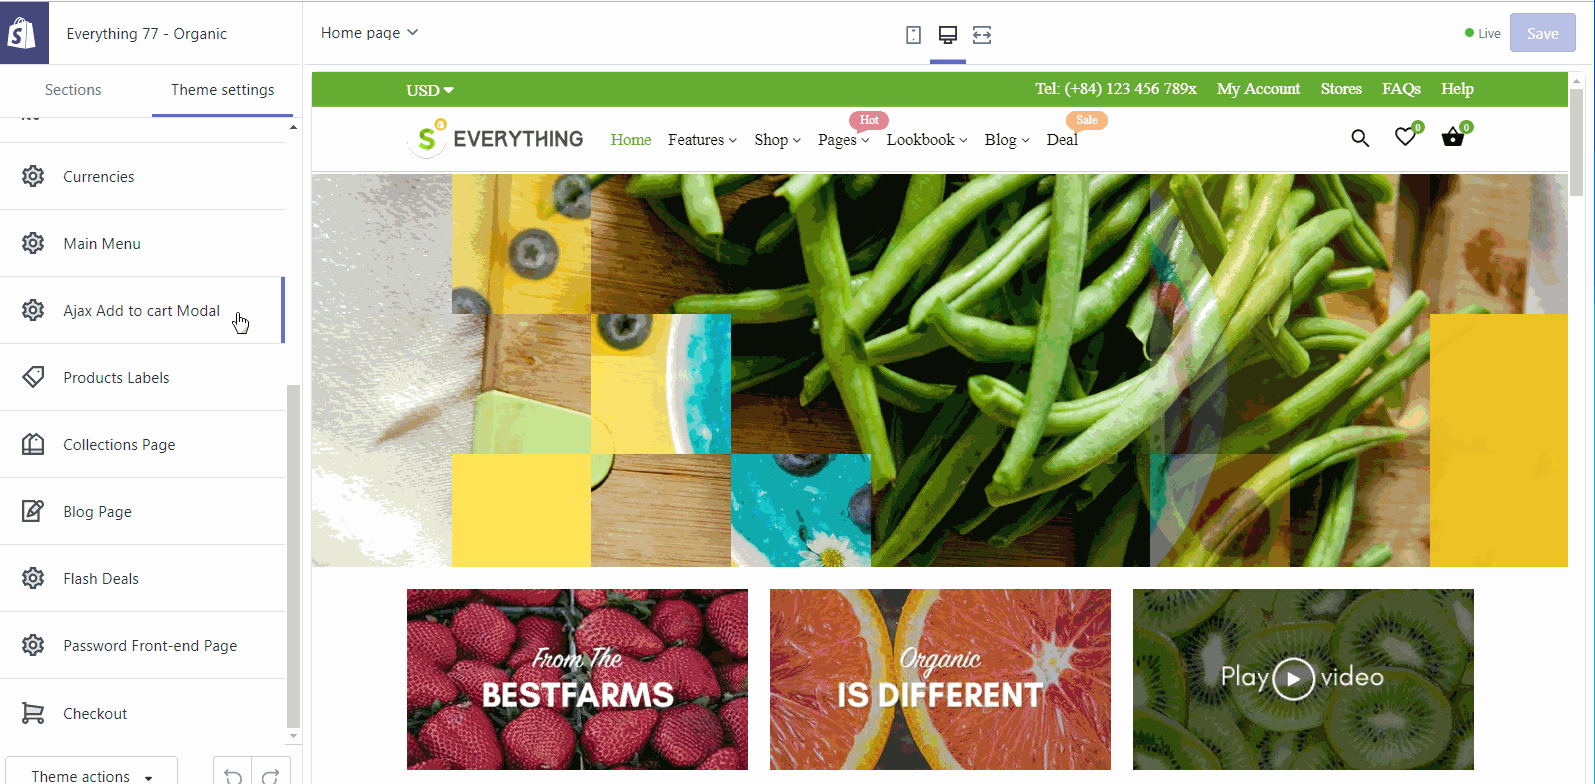Expand the Theme actions dropdown
This screenshot has height=784, width=1595.
coord(91,775)
